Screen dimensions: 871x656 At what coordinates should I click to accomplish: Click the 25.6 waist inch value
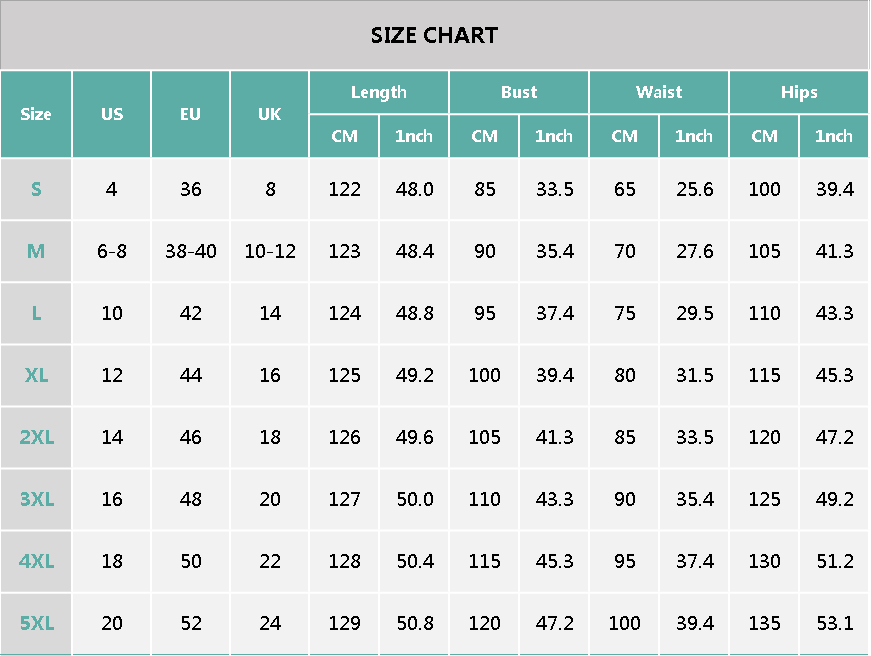[694, 189]
